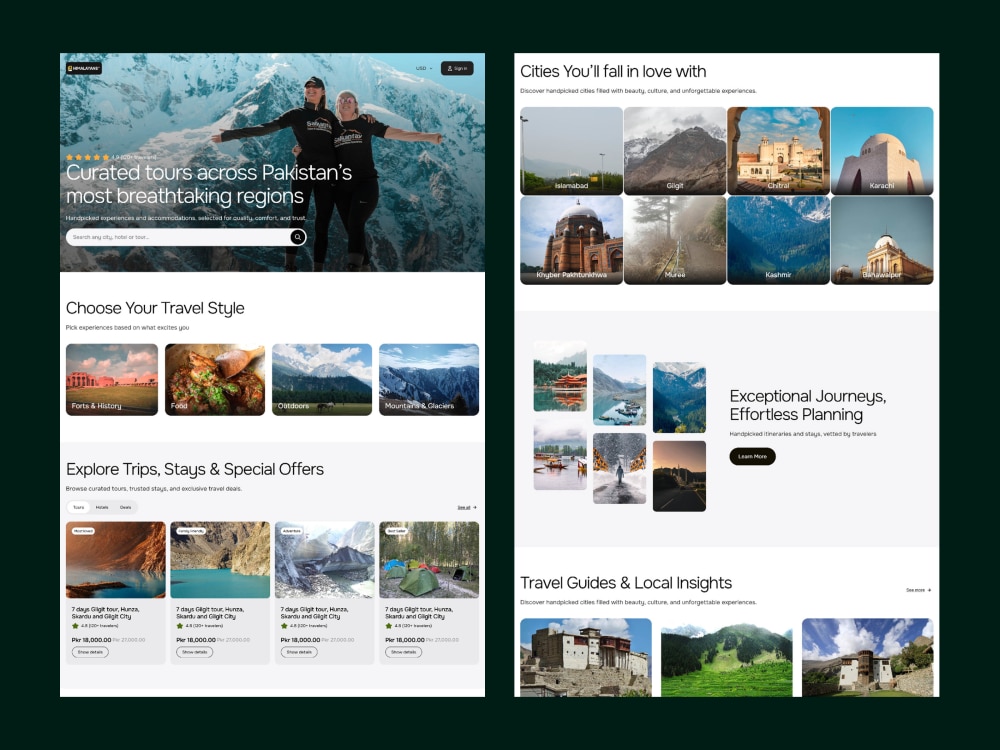Click the Sign in button
The image size is (1000, 750).
(457, 68)
